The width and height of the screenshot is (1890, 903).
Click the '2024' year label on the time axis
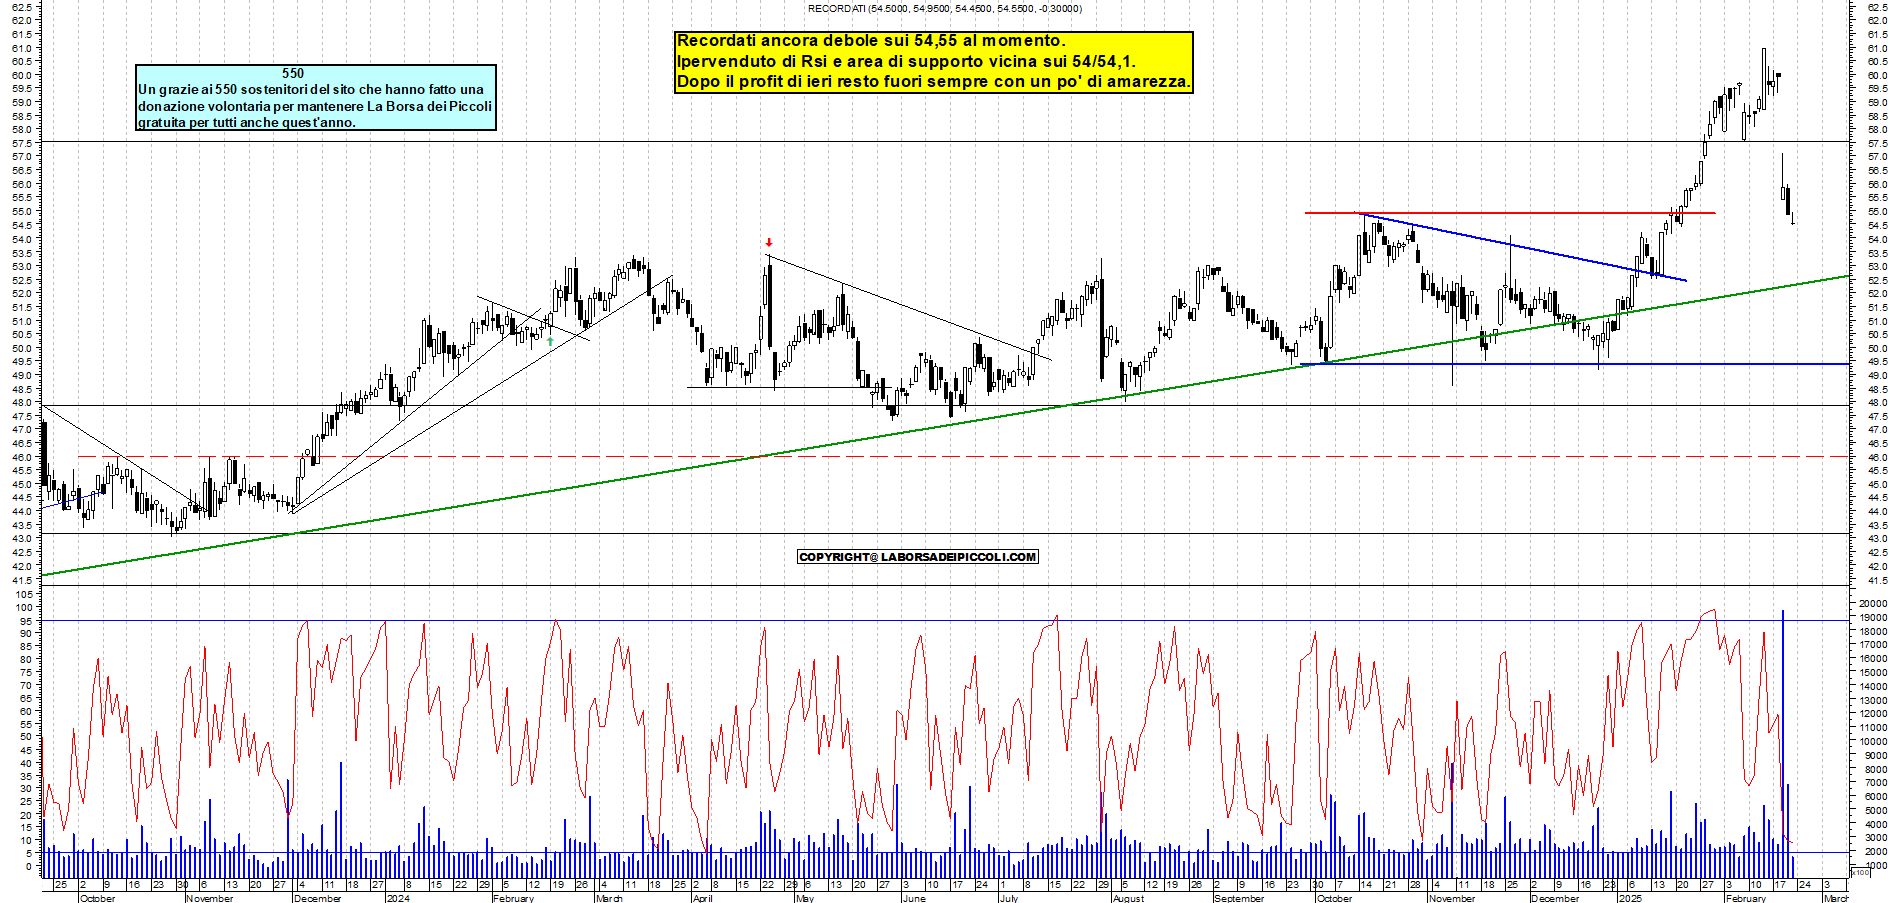pyautogui.click(x=398, y=898)
